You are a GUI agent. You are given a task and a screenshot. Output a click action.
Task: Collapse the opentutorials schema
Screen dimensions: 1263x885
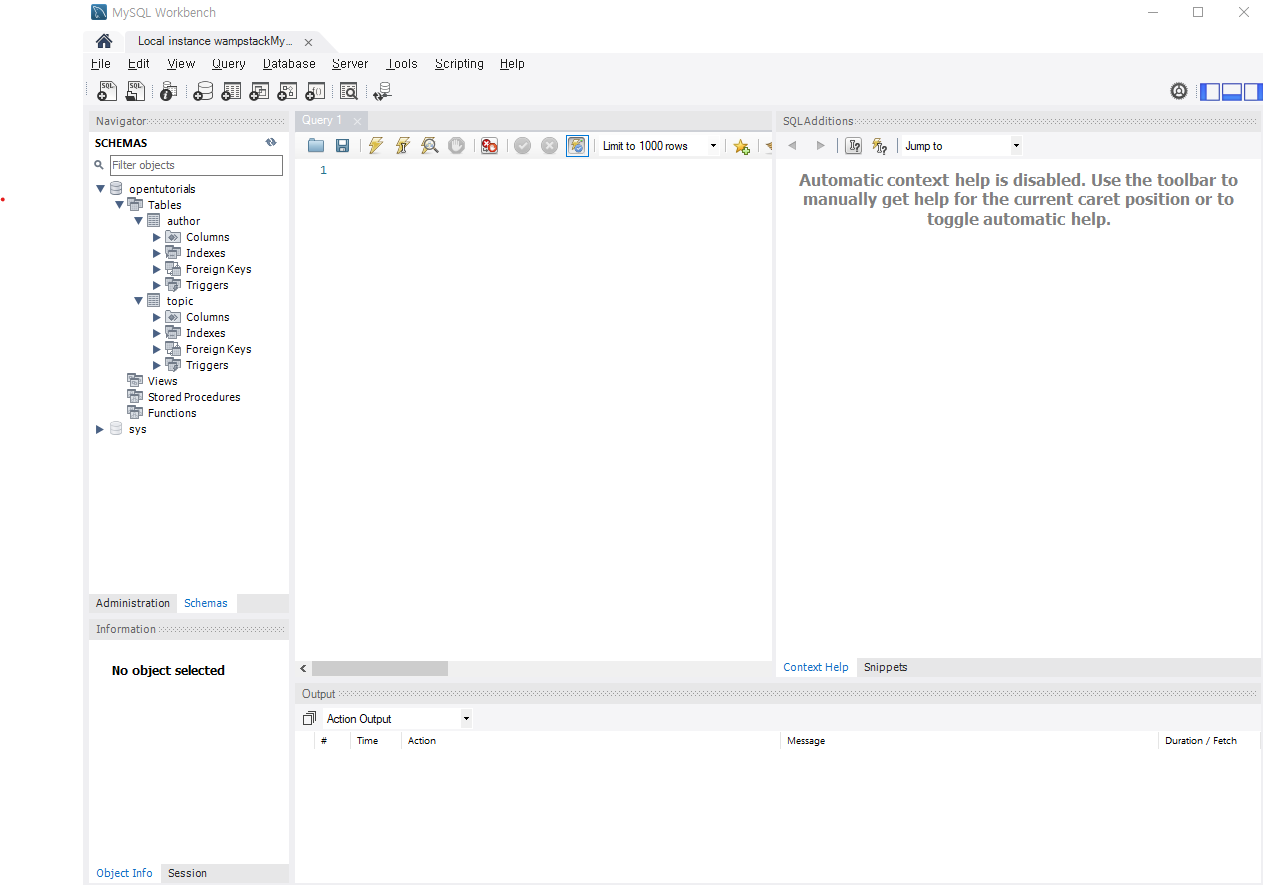pos(100,189)
